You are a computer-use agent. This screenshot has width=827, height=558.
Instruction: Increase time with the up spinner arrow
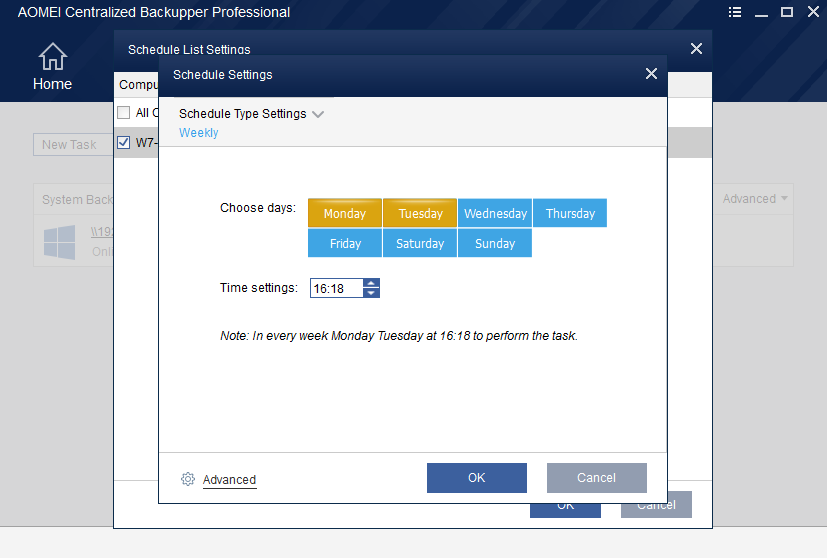[x=371, y=283]
